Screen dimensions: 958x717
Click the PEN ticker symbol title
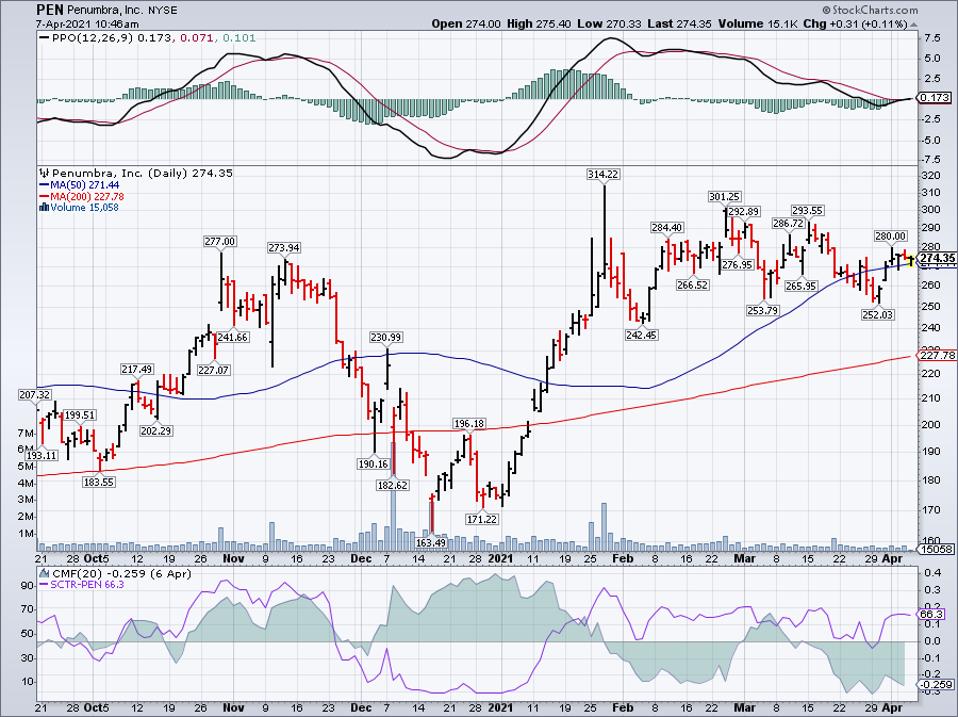pos(49,9)
